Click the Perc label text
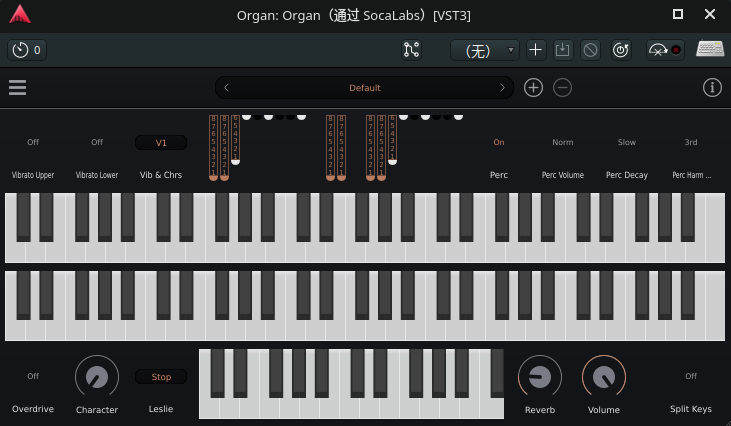This screenshot has height=426, width=731. point(499,175)
